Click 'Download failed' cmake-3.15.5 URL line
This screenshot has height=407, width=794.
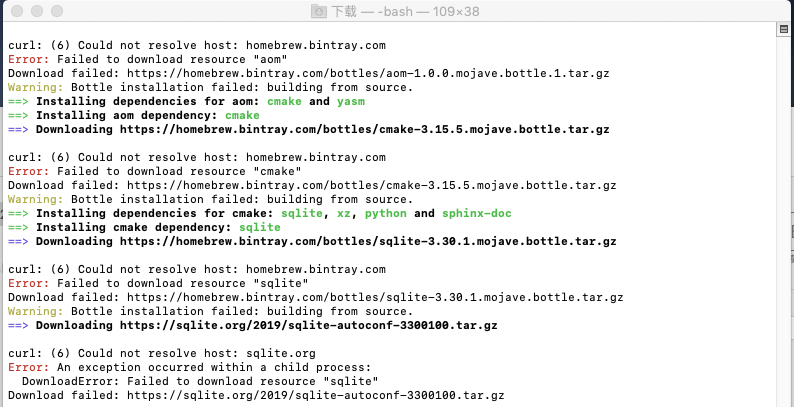point(312,185)
